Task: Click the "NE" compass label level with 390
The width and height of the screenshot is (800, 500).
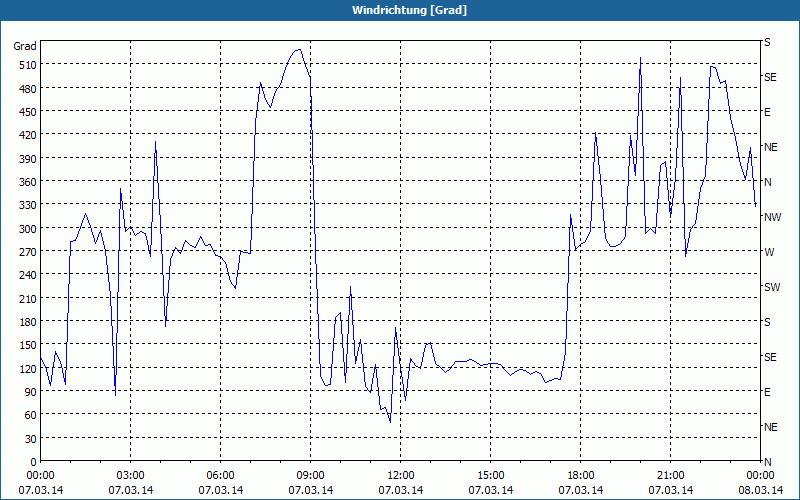Action: coord(771,147)
